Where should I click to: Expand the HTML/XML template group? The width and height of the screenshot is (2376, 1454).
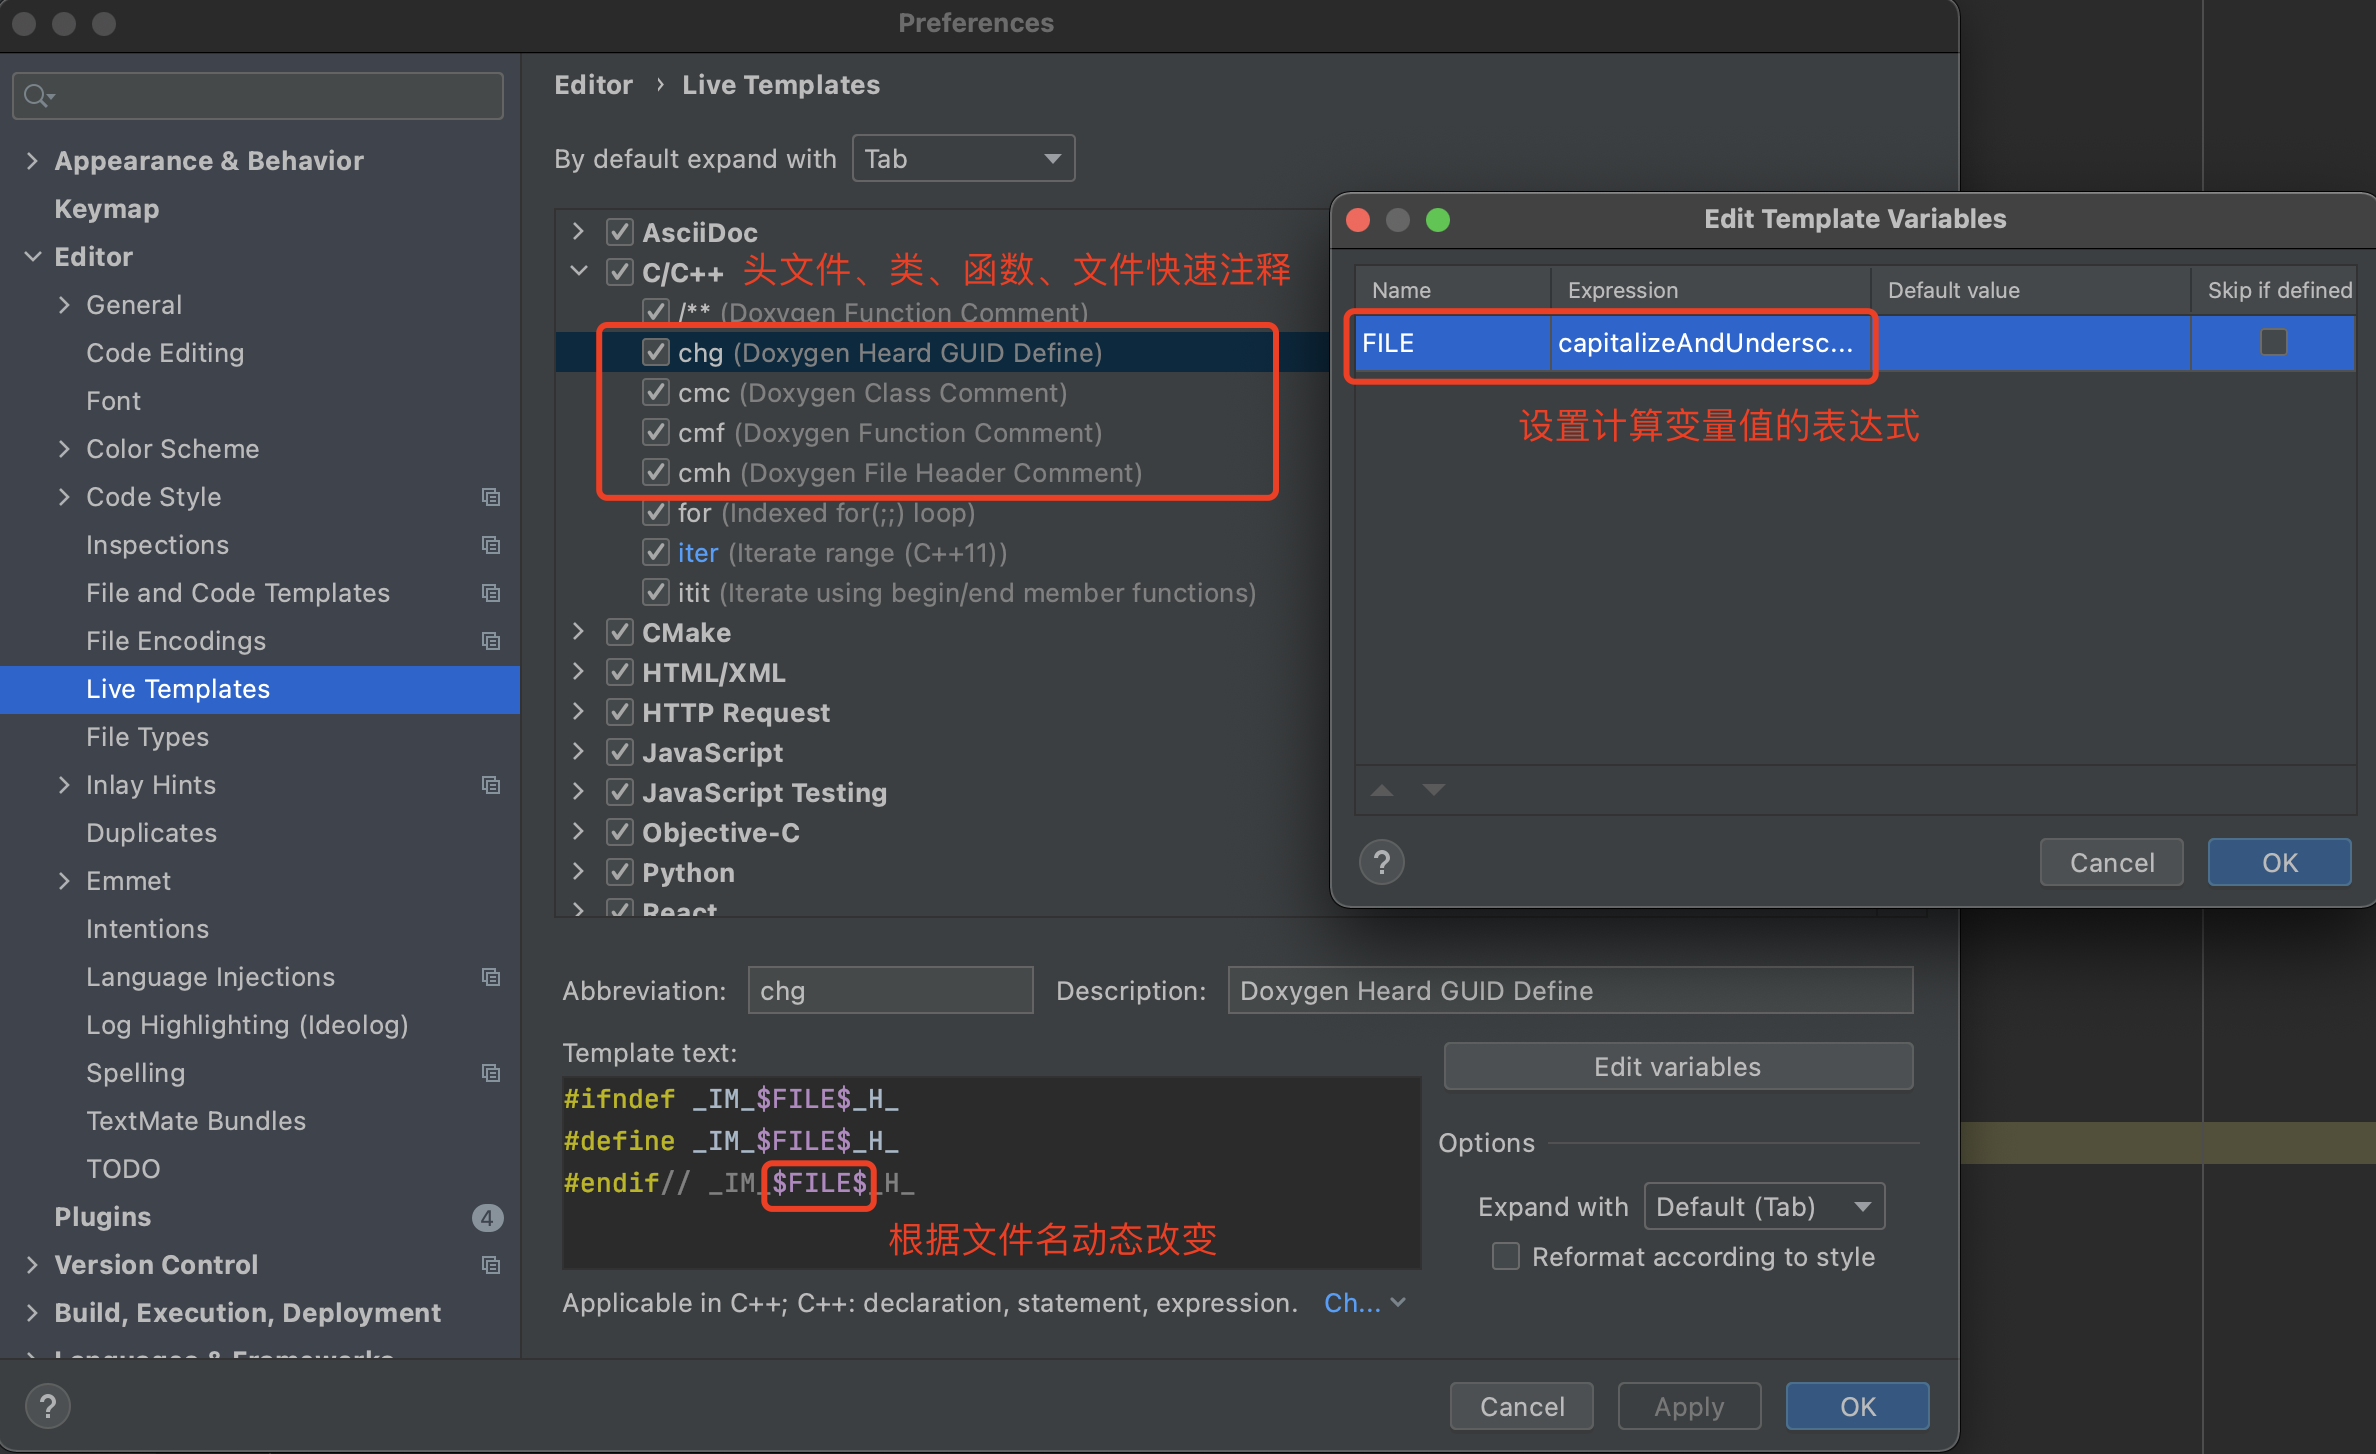579,671
